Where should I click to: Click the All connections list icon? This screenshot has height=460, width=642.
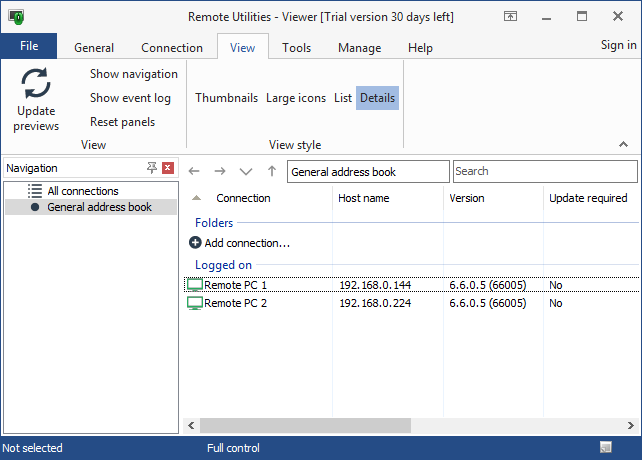coord(35,191)
